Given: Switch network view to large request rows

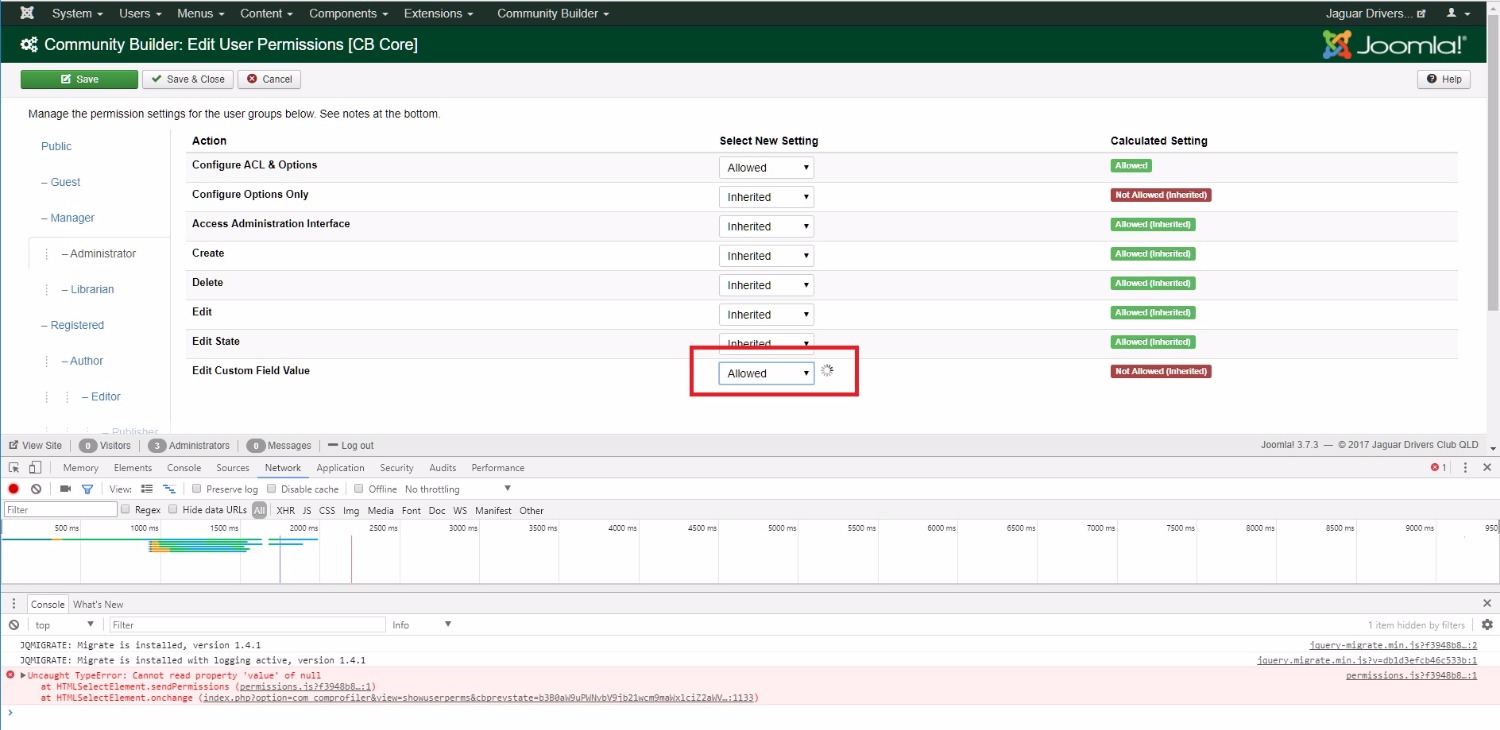Looking at the screenshot, I should pos(147,489).
